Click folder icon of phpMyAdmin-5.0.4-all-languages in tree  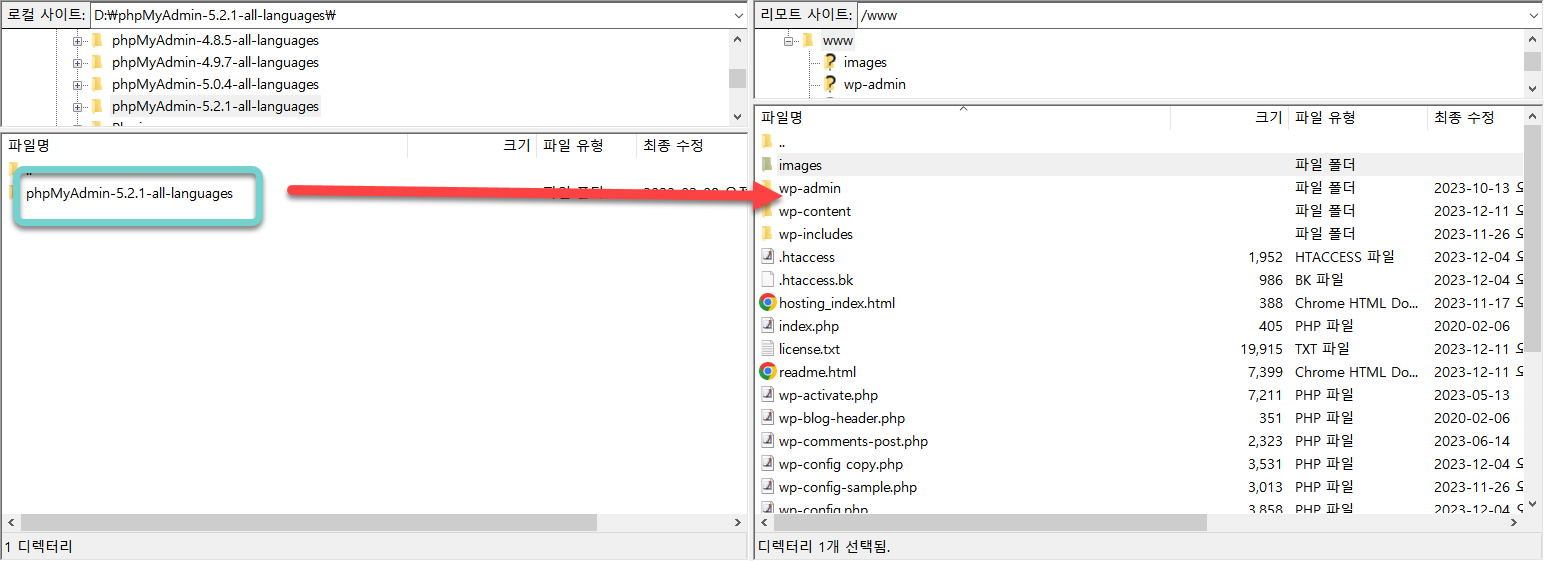tap(97, 85)
